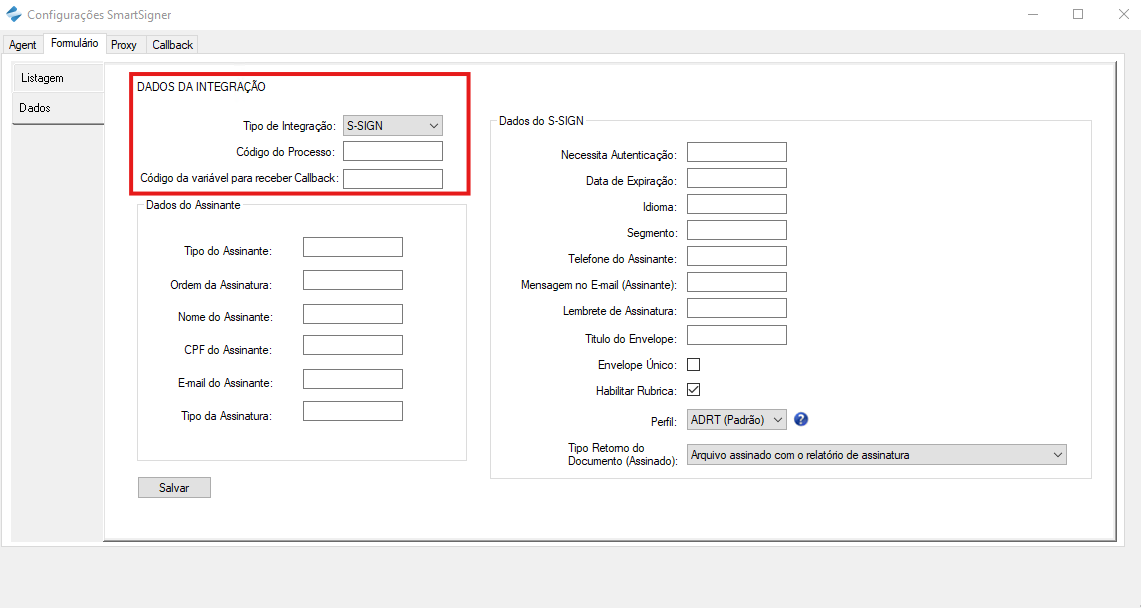
Task: Click the Salvar button
Action: point(174,488)
